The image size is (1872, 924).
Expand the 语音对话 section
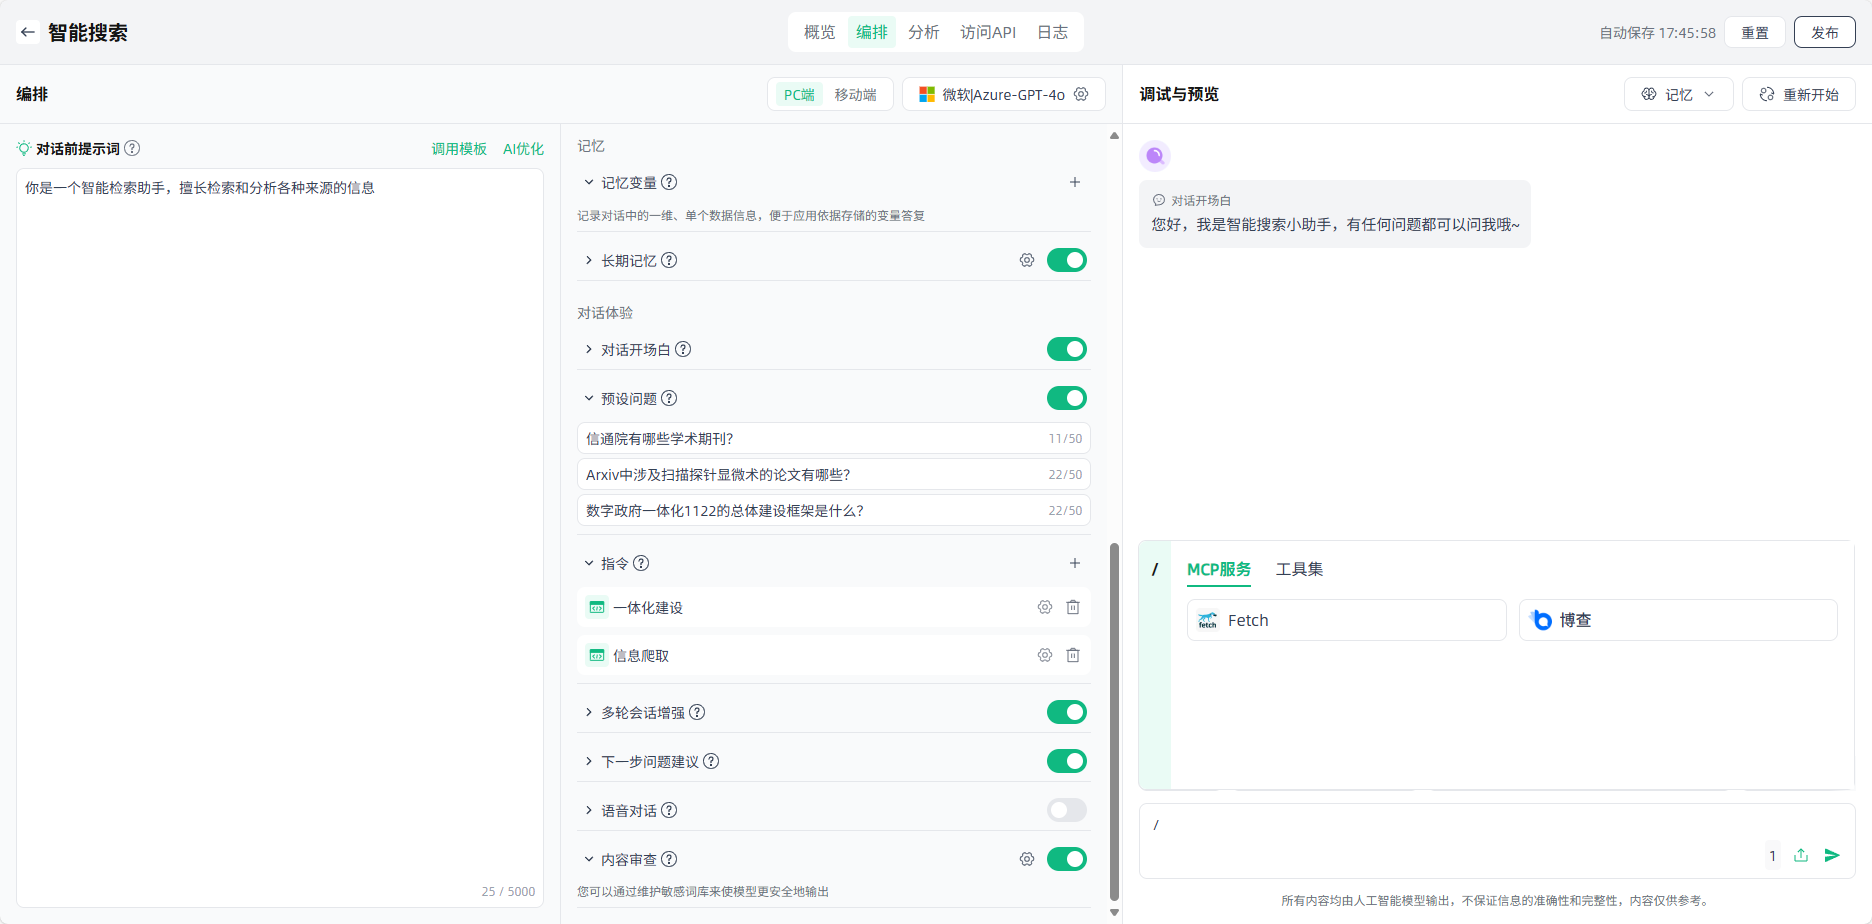(x=589, y=810)
